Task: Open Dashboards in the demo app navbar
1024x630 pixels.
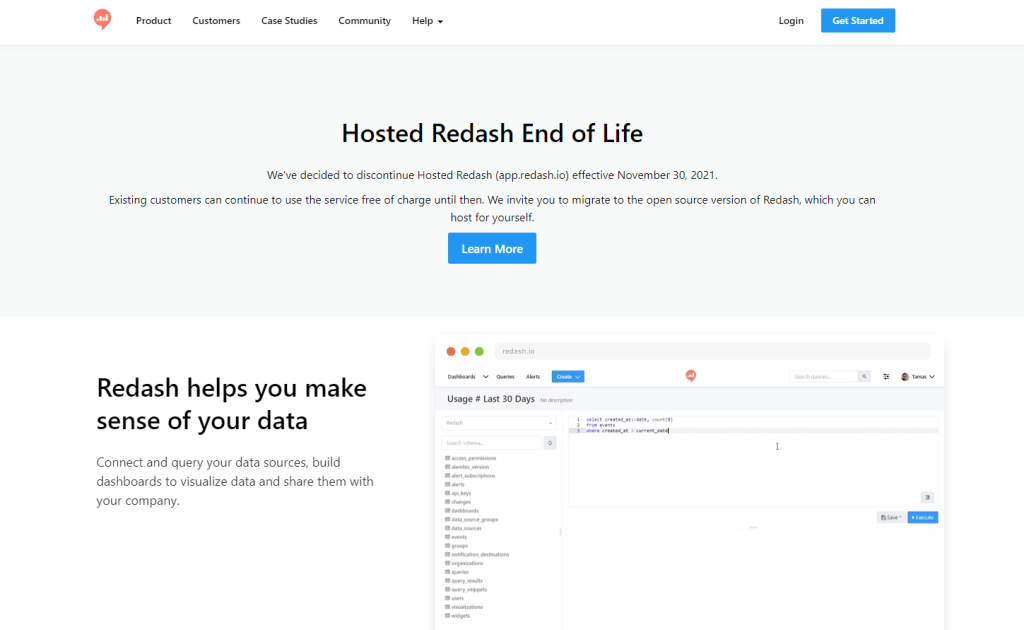Action: point(461,377)
